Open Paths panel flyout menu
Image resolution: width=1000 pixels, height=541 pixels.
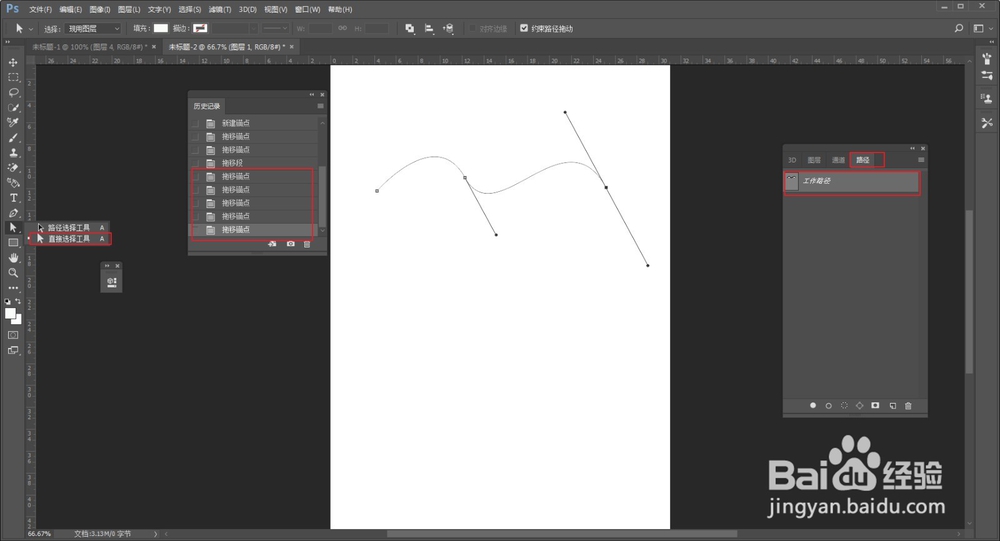921,159
